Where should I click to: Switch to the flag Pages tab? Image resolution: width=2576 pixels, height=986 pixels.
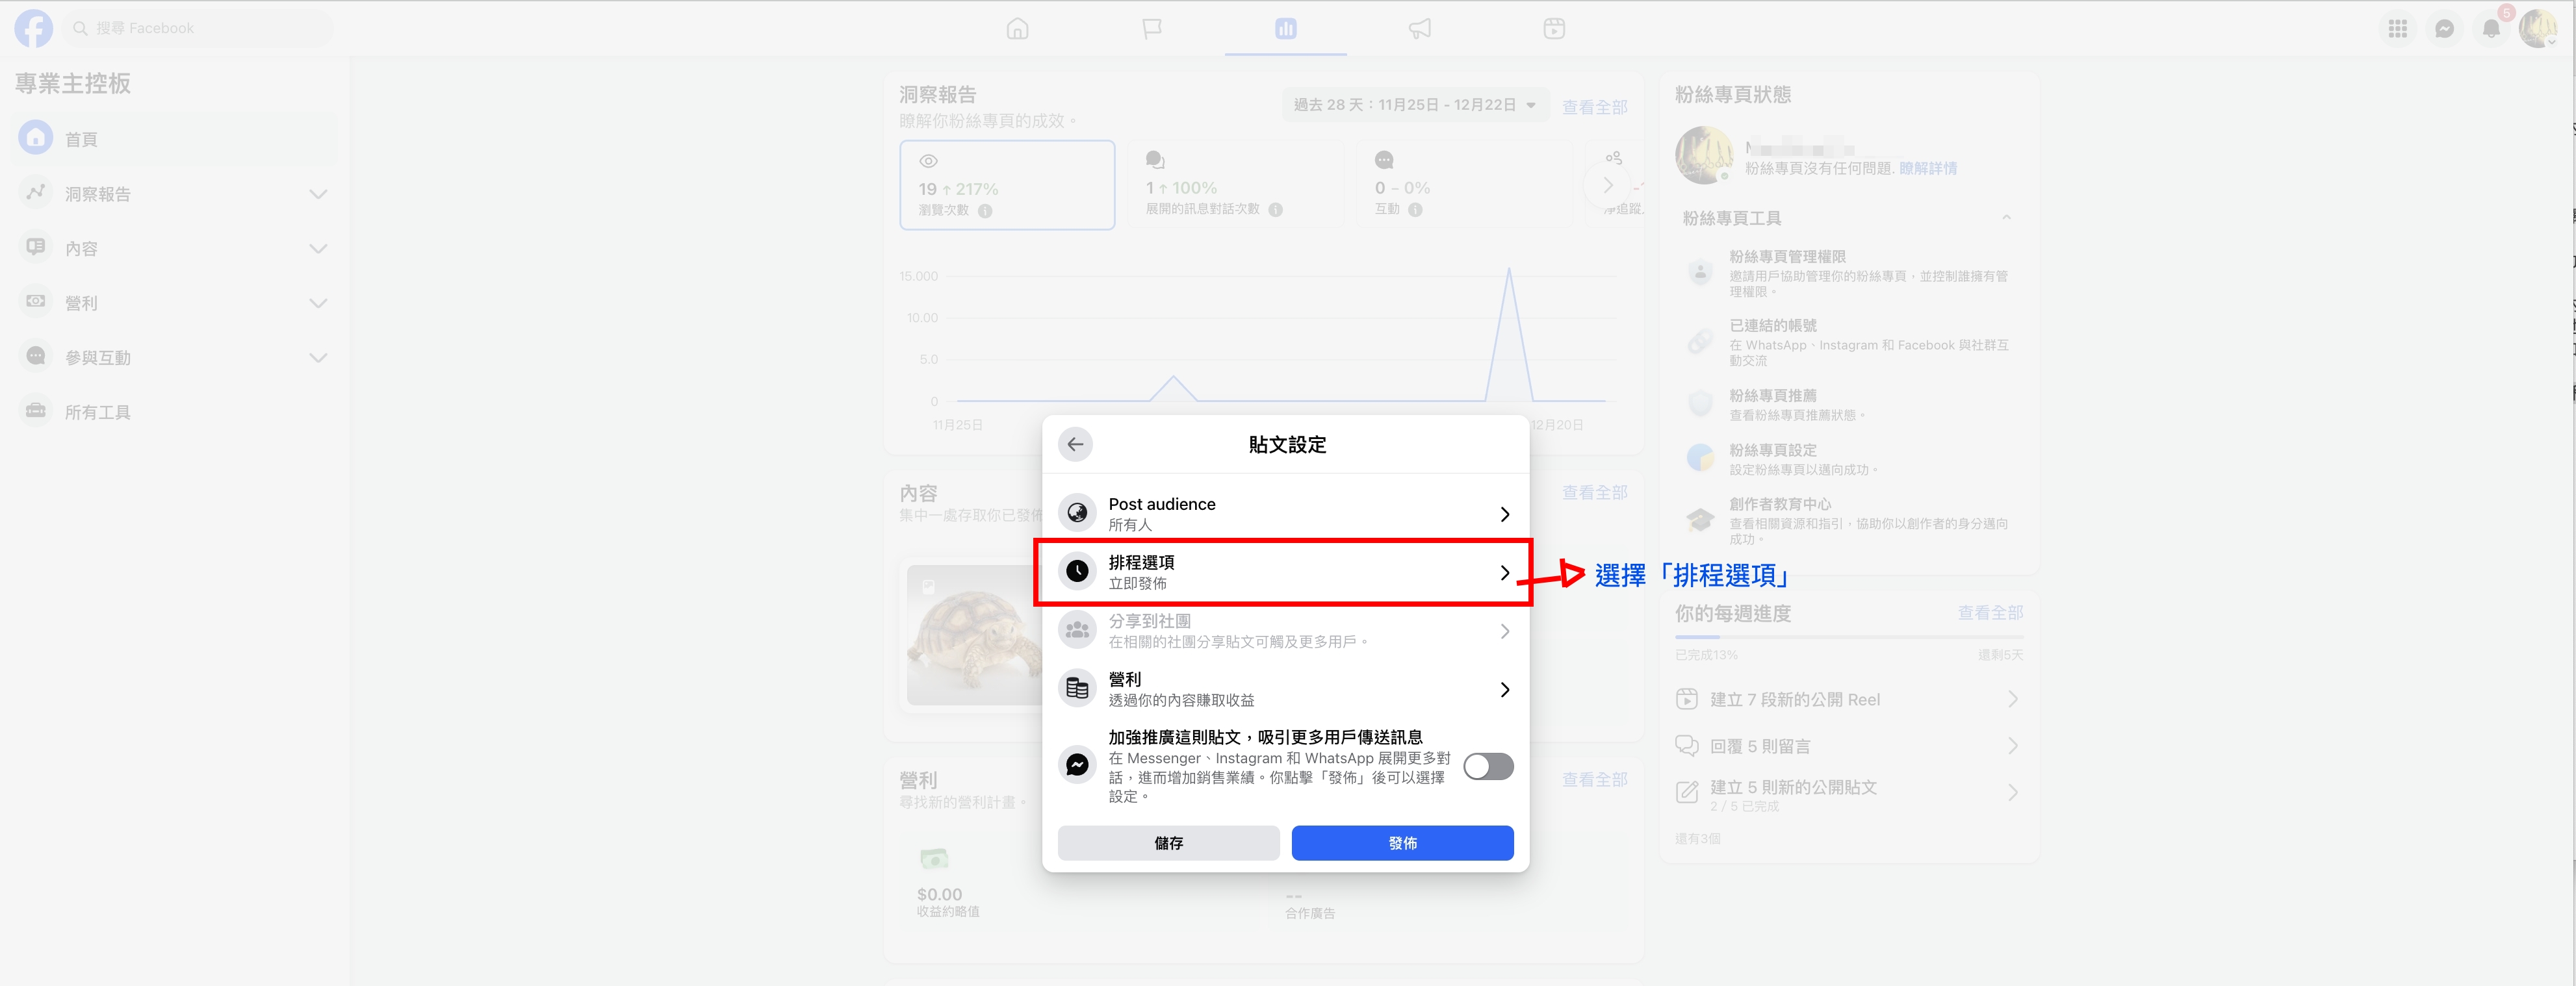(x=1152, y=28)
